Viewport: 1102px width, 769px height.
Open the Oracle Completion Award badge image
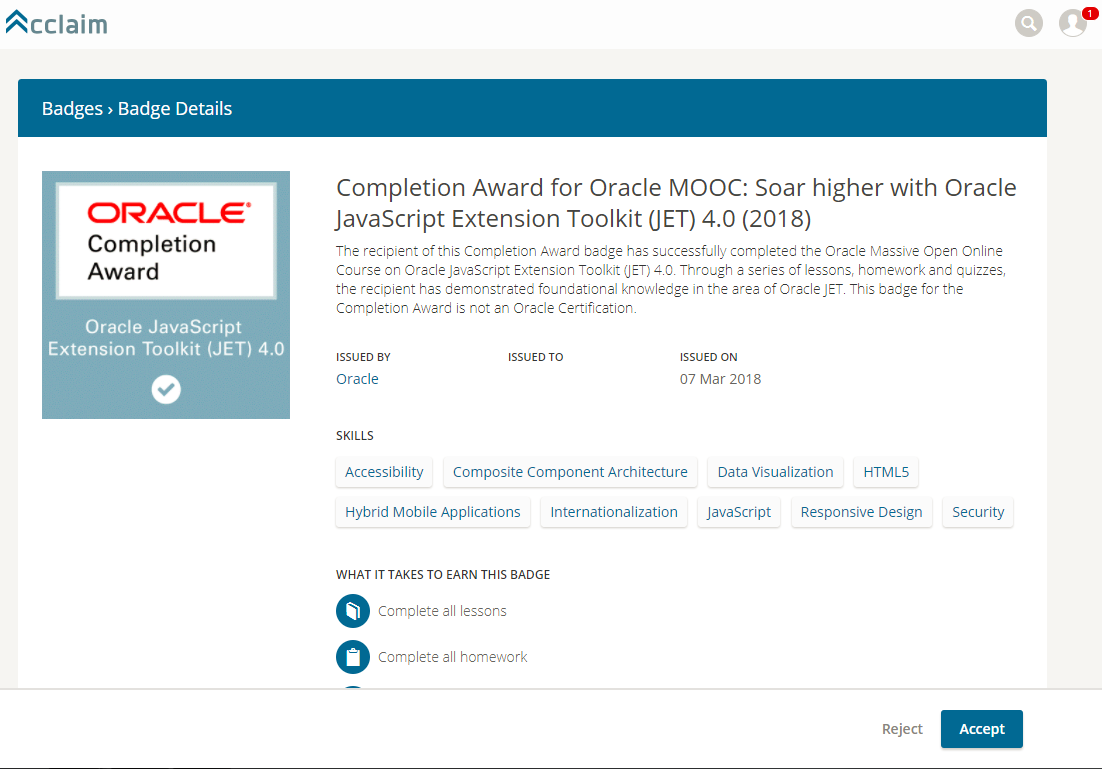166,294
